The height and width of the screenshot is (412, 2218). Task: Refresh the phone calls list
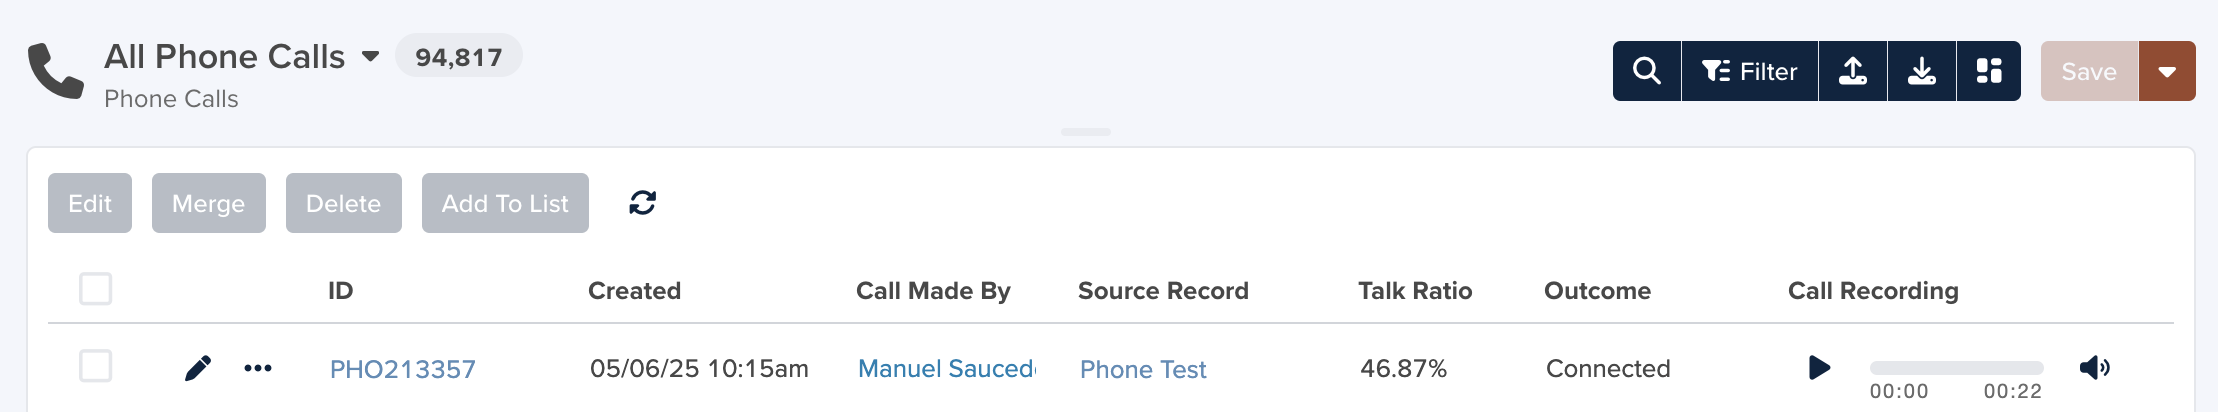pos(643,203)
